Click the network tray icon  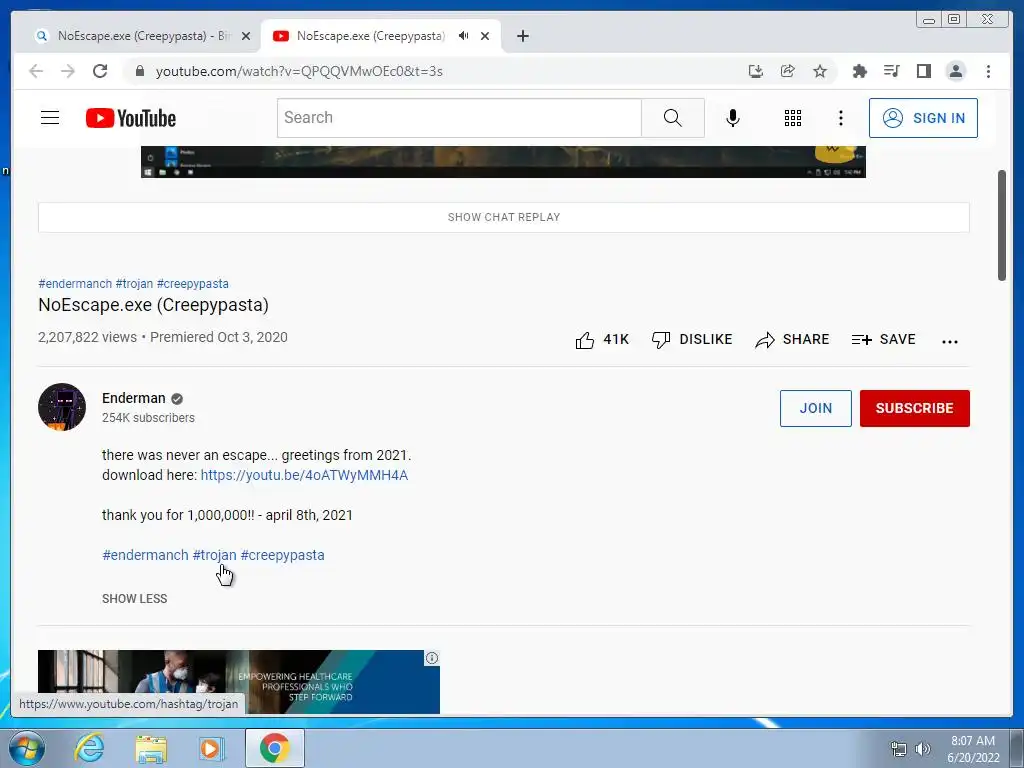point(899,749)
